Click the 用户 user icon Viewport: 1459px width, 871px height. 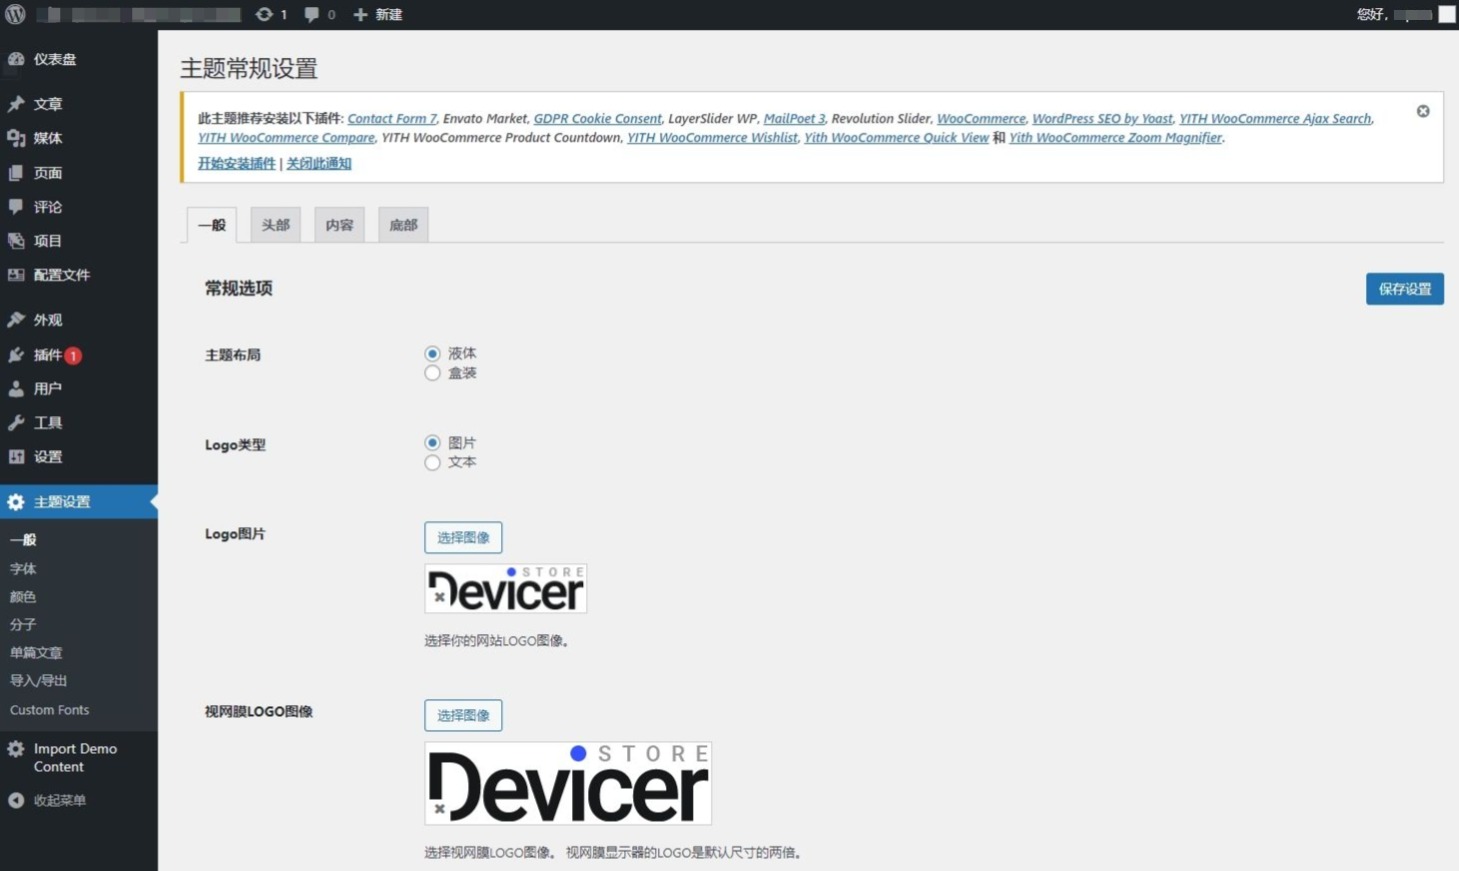[x=16, y=389]
